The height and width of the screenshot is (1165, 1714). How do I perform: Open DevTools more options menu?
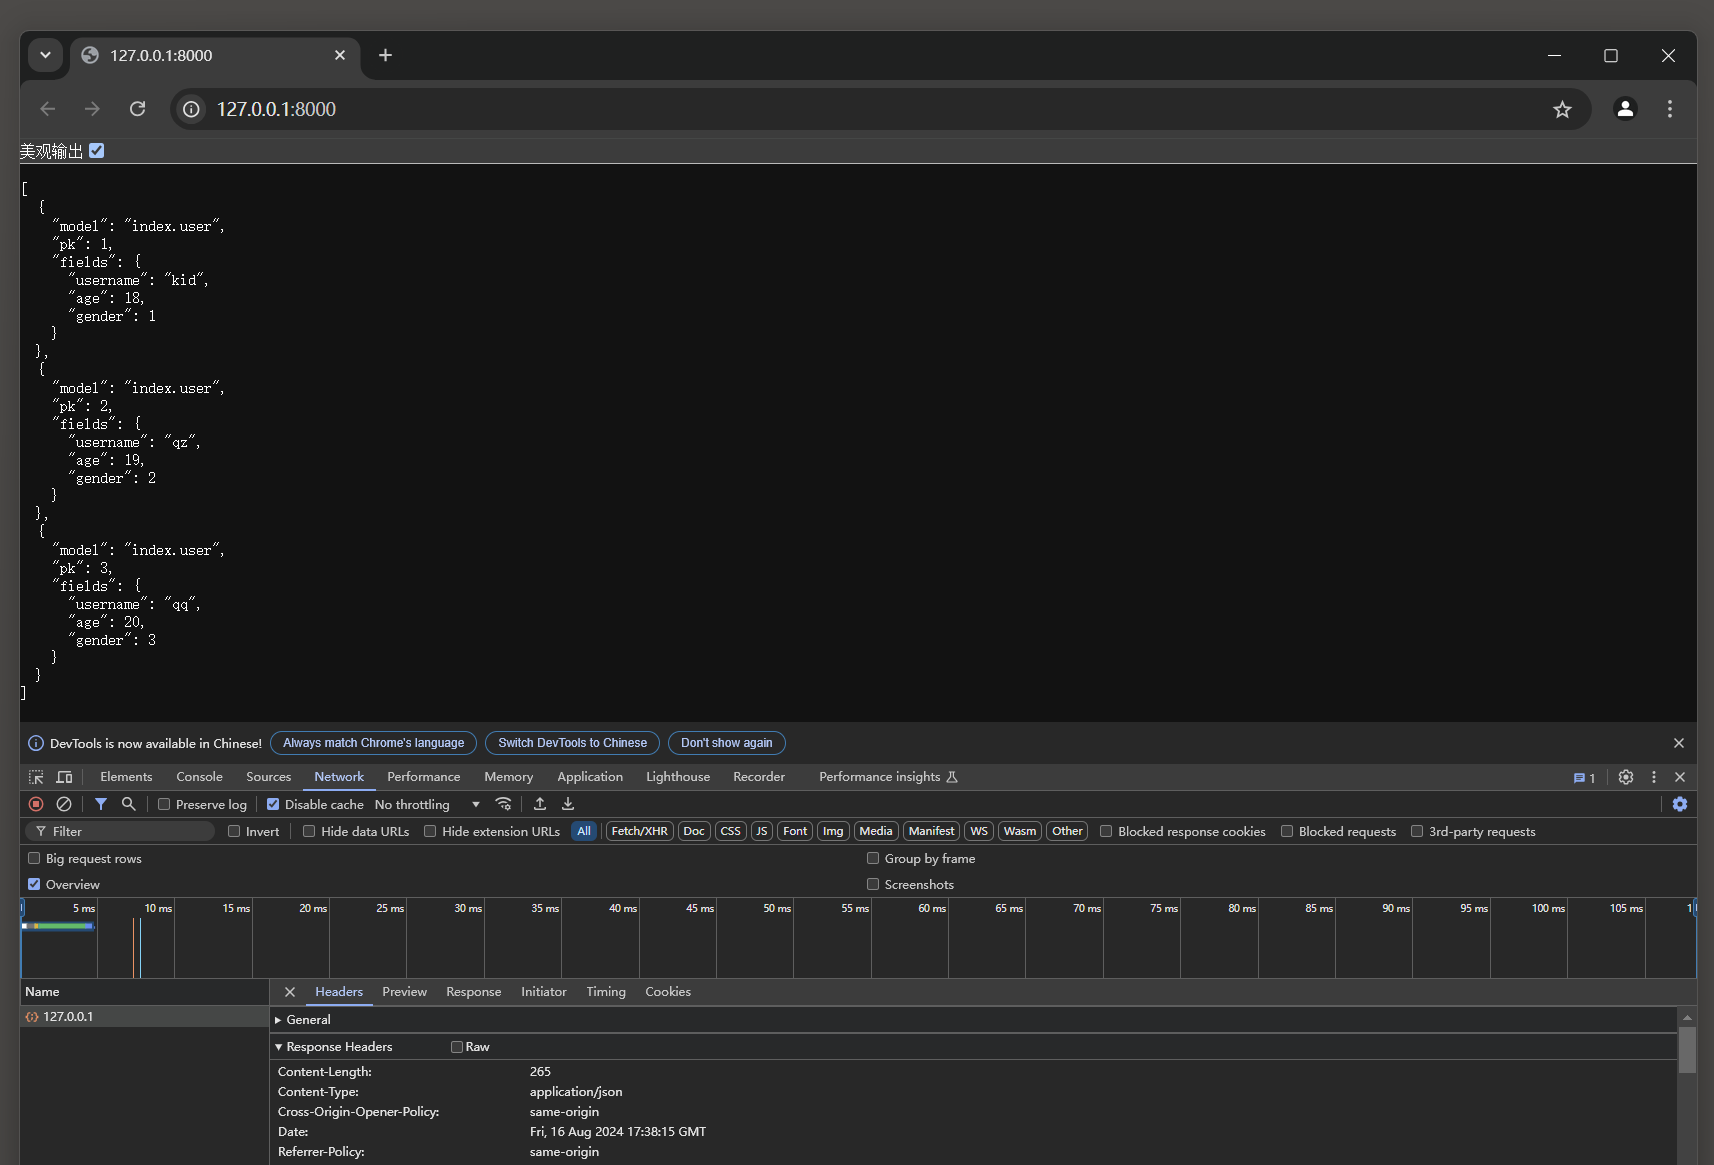click(x=1654, y=777)
